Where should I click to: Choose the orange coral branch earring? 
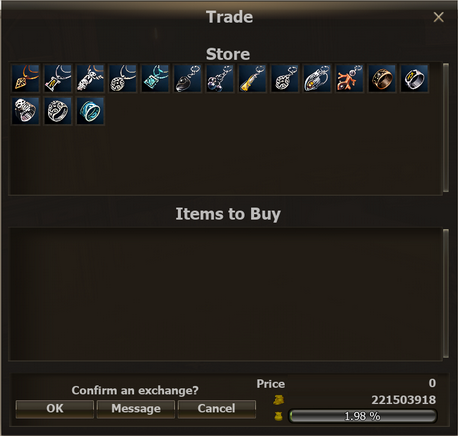tap(350, 78)
